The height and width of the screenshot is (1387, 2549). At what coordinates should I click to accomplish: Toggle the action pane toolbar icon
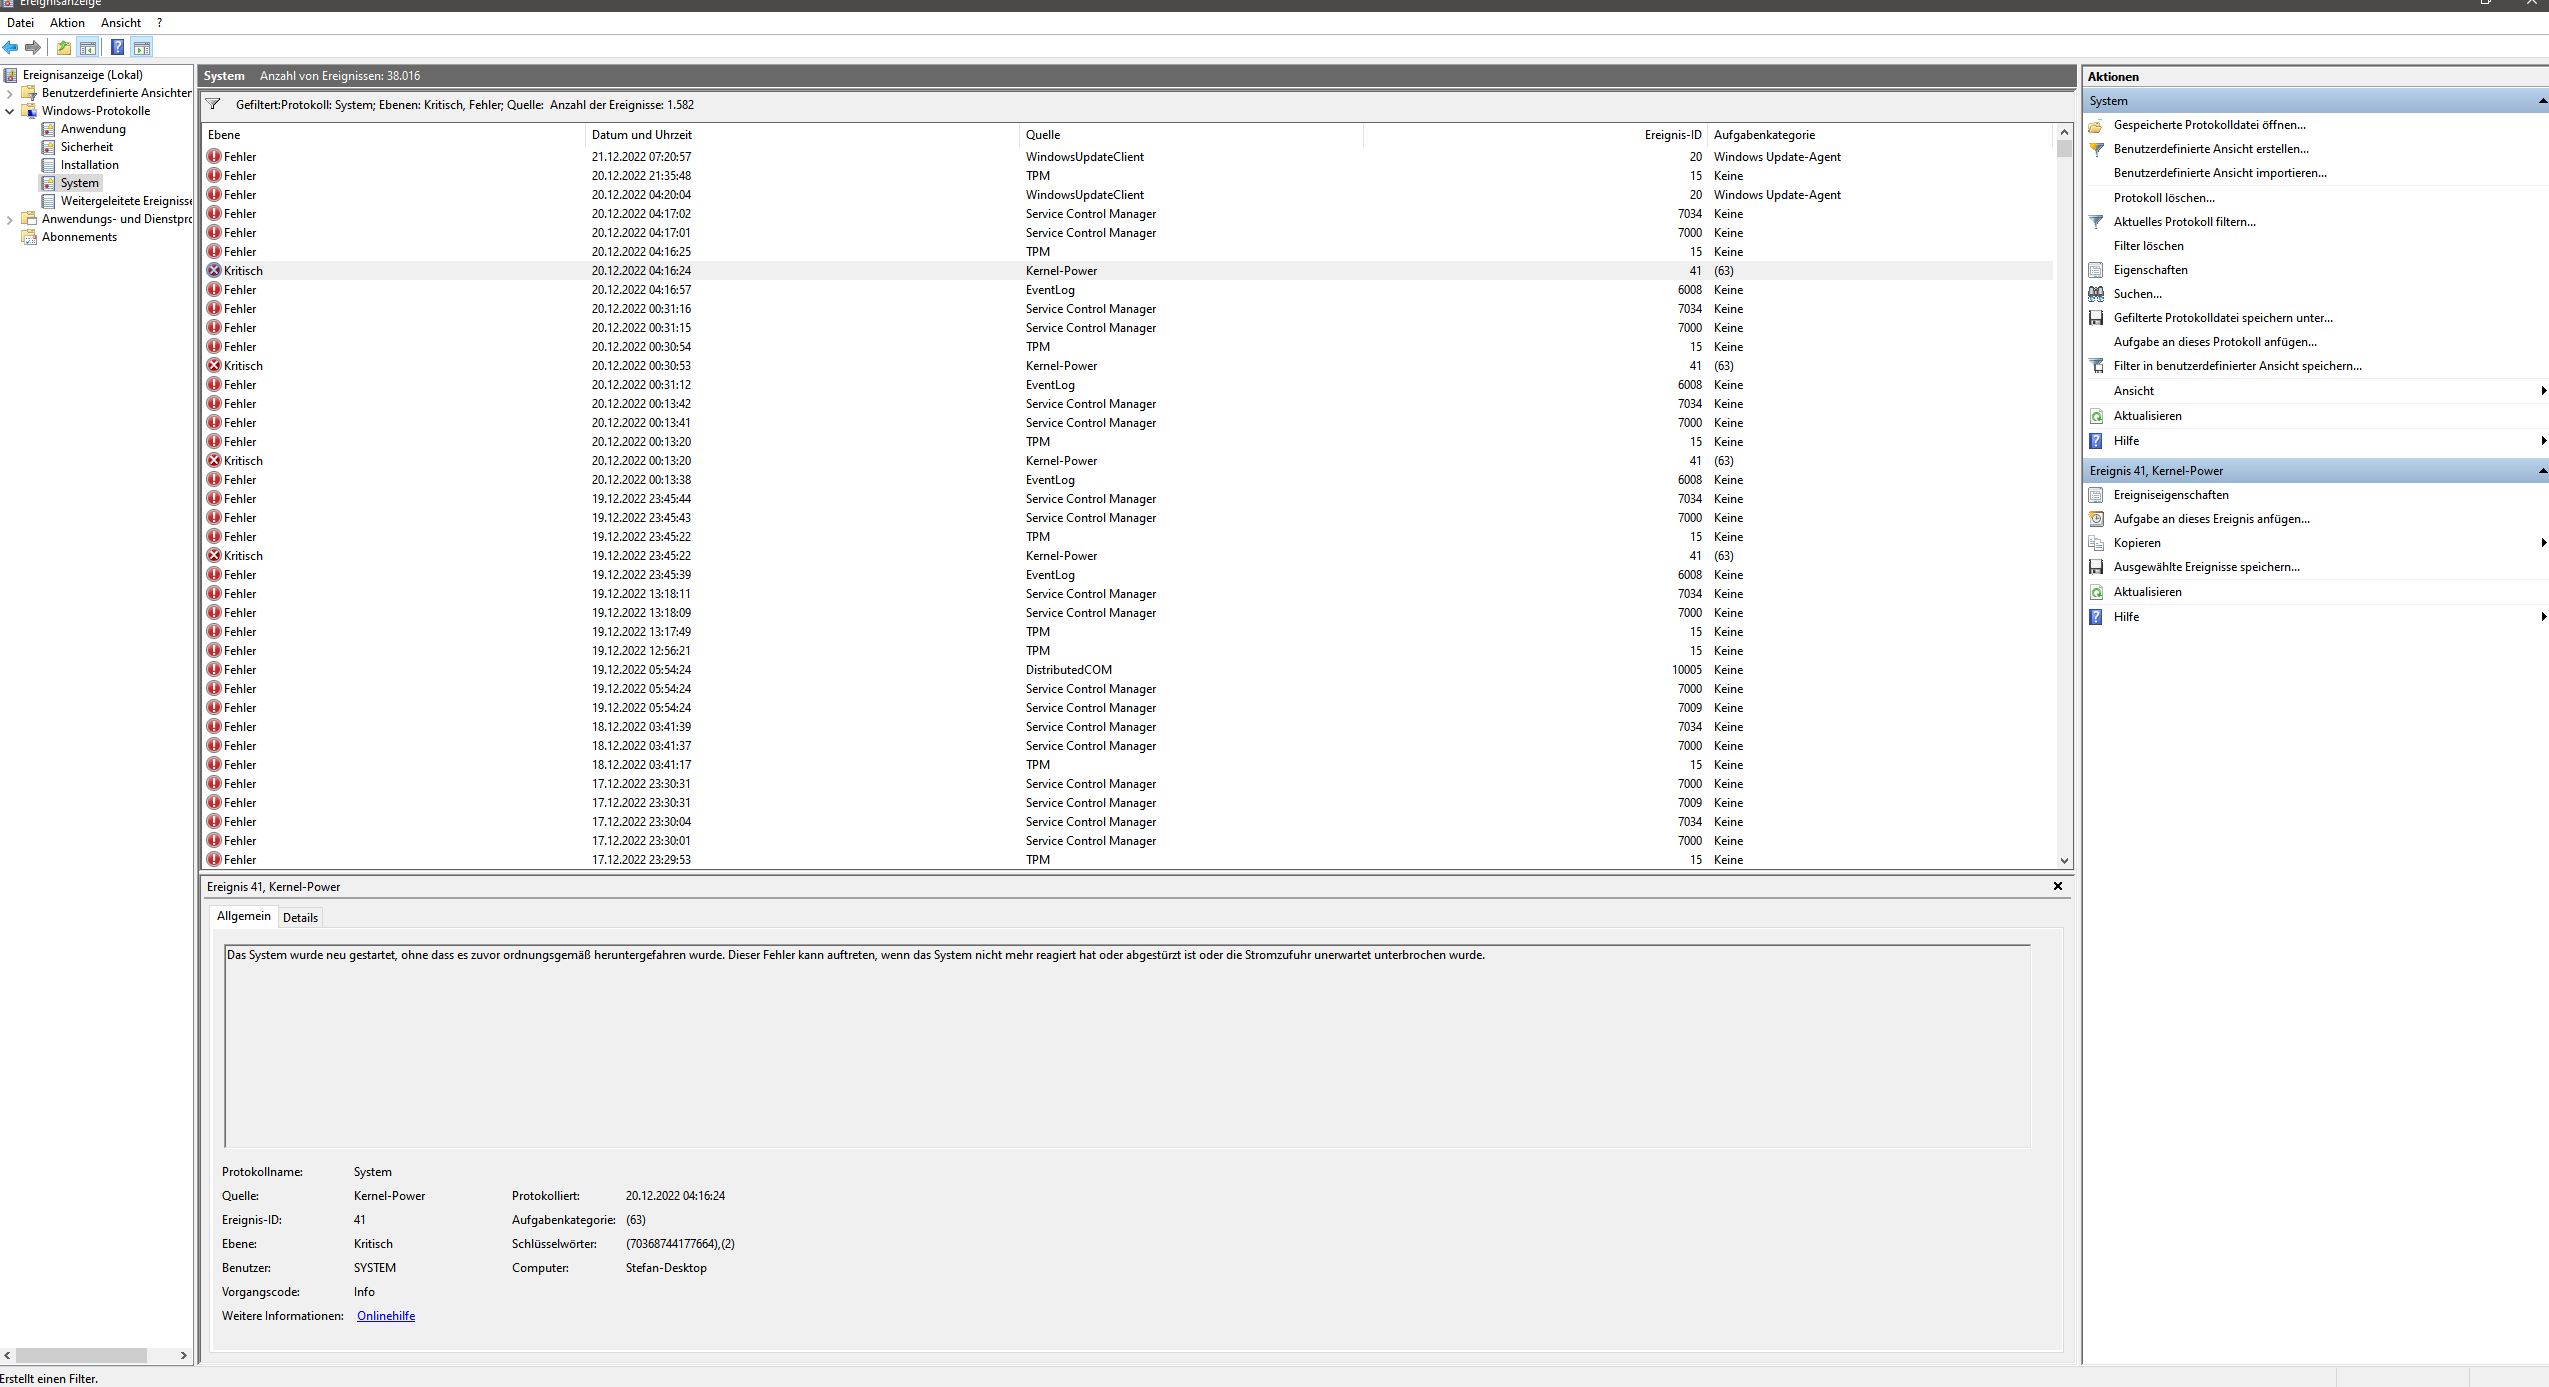[x=141, y=48]
